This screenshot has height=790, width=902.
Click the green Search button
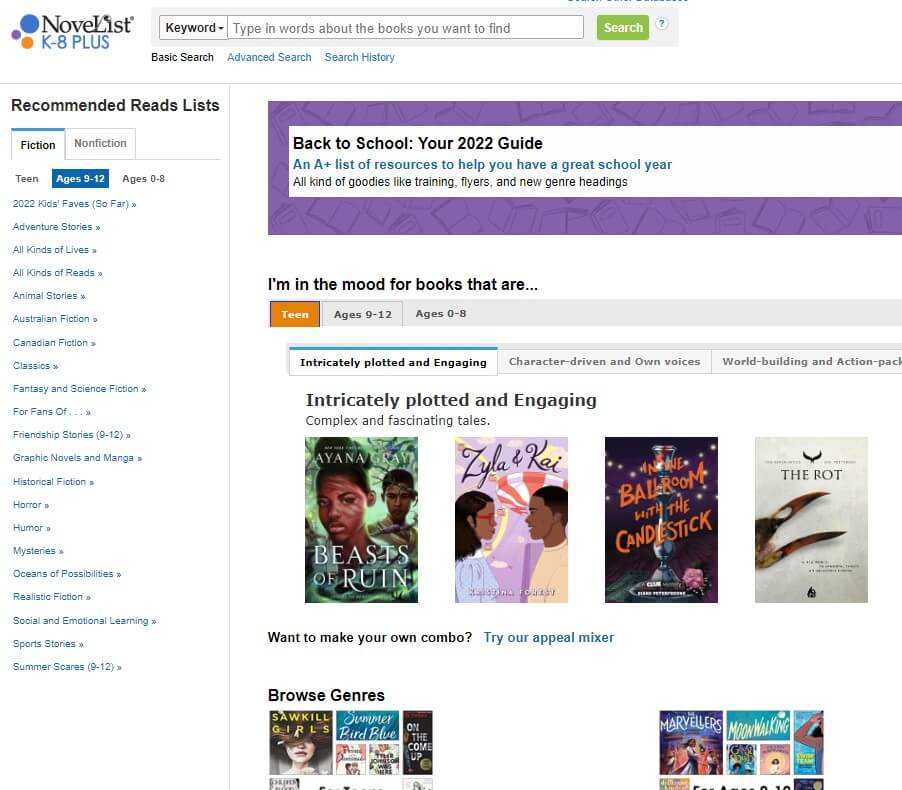point(622,28)
